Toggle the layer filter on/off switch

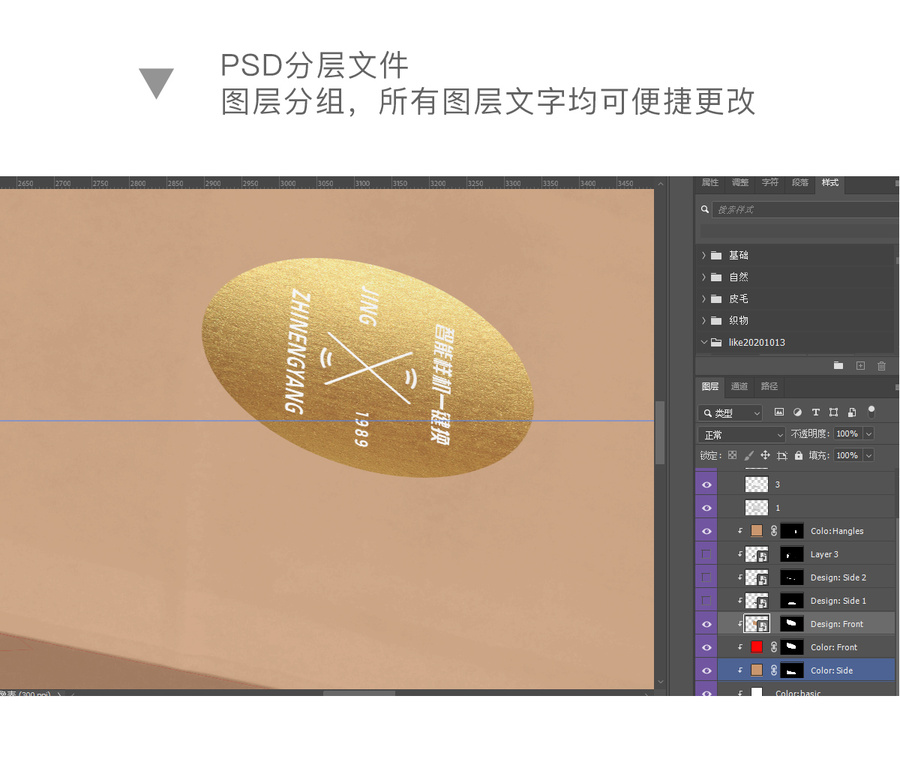[871, 412]
